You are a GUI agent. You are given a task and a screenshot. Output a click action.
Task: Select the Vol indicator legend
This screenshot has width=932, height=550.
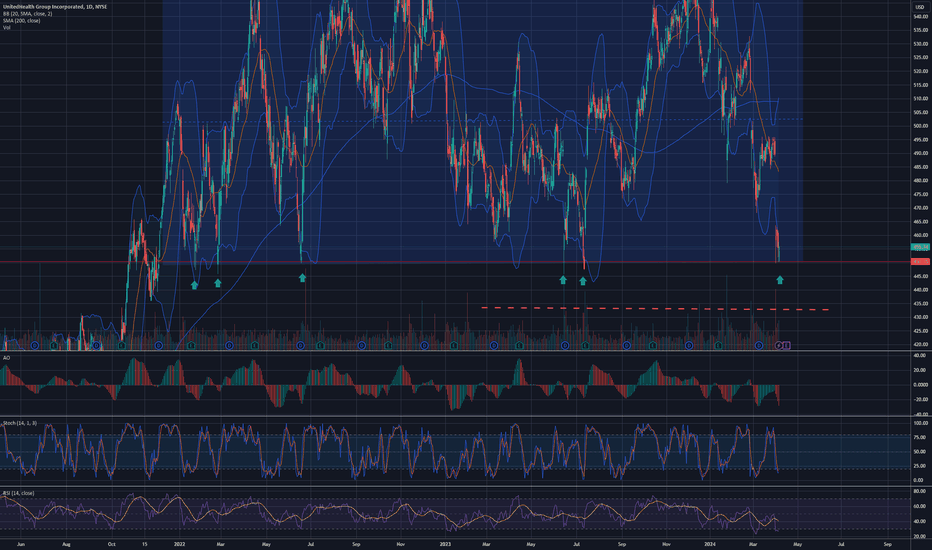coord(6,27)
